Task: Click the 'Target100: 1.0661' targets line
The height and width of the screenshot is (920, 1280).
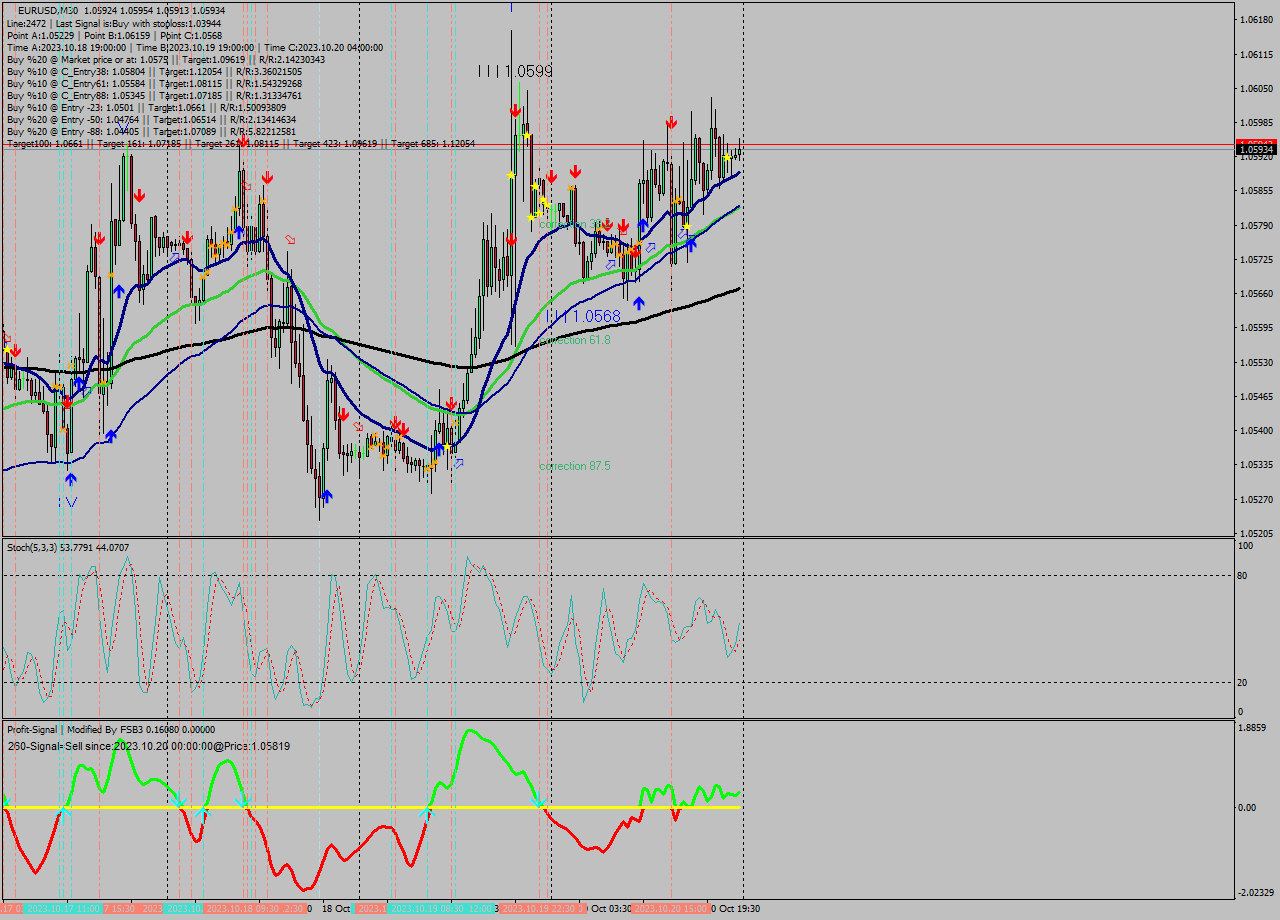Action: pos(240,144)
